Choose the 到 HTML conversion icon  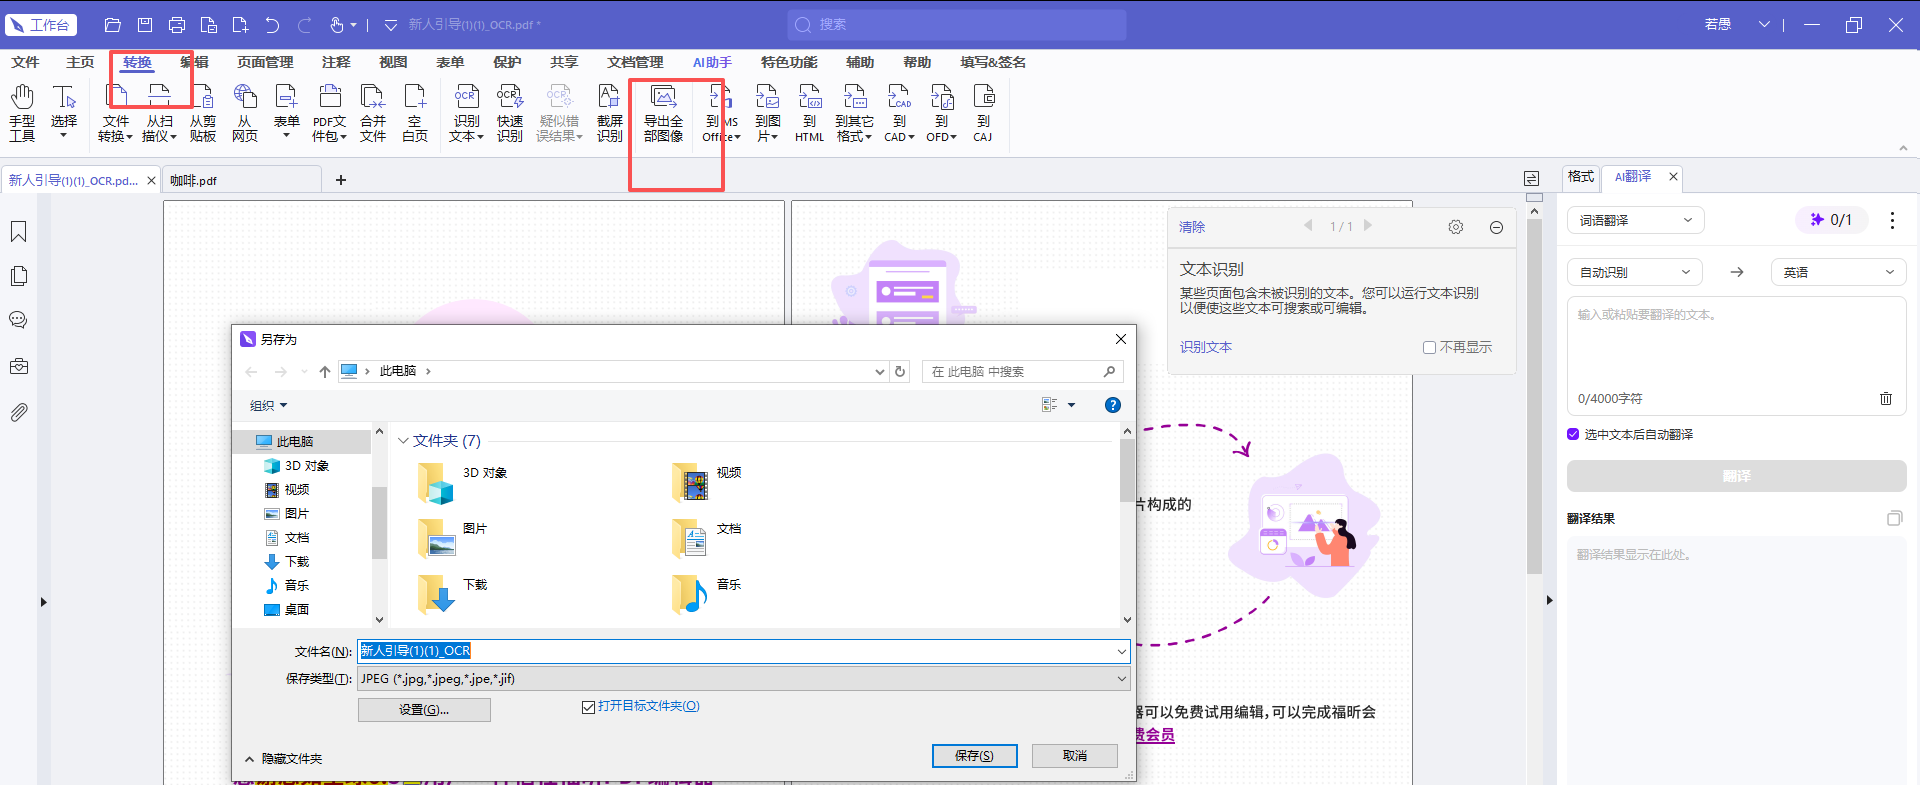point(809,113)
